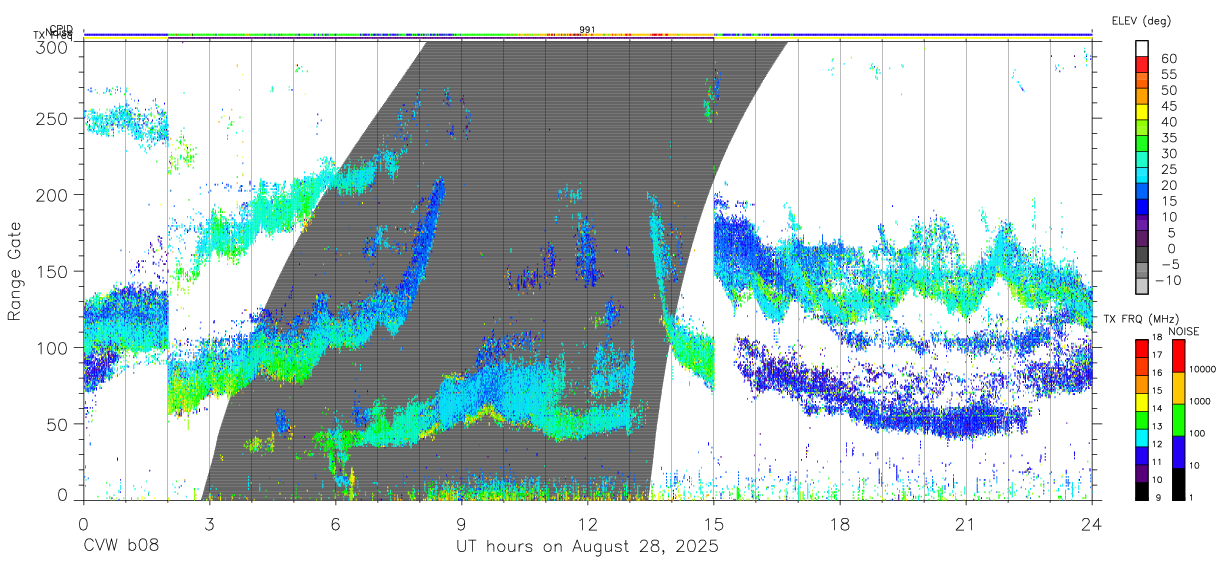Select the cyan swatch in TX FRQ bar
Screen dimensions: 1228x567
[x=1142, y=436]
